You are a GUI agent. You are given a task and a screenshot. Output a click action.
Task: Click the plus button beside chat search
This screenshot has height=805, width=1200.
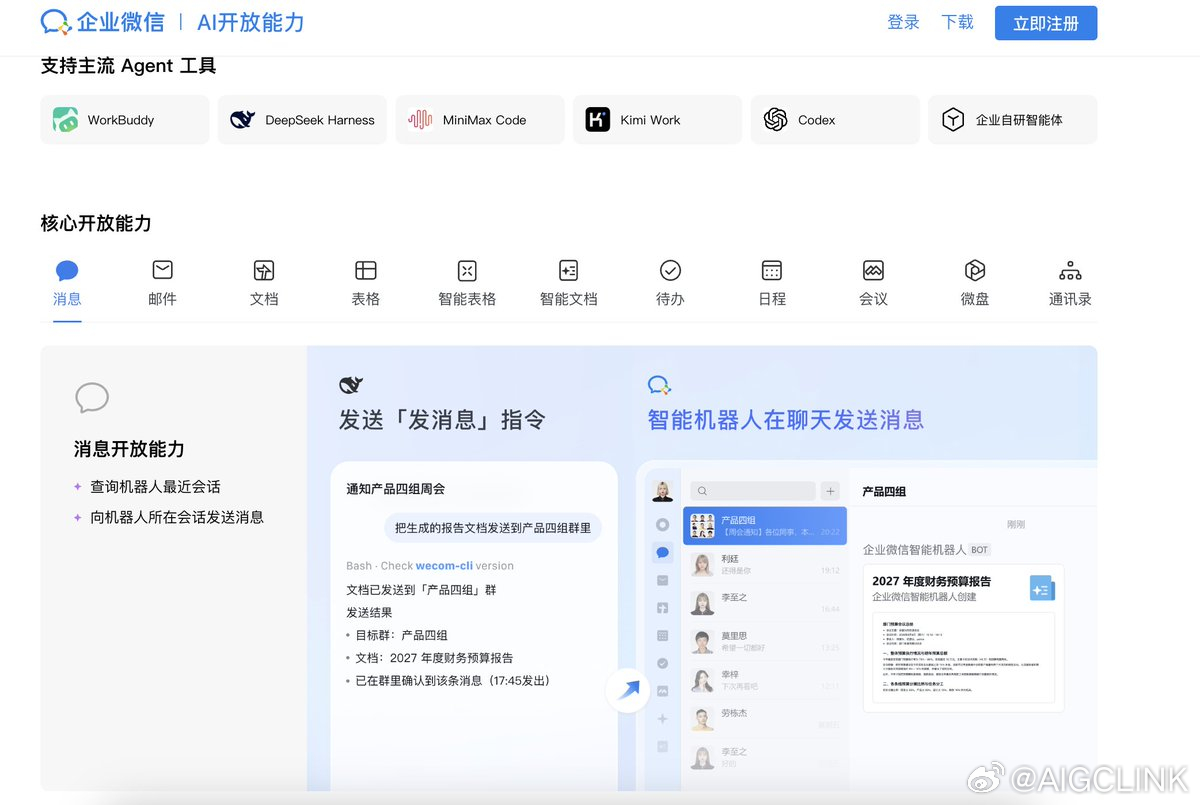830,491
